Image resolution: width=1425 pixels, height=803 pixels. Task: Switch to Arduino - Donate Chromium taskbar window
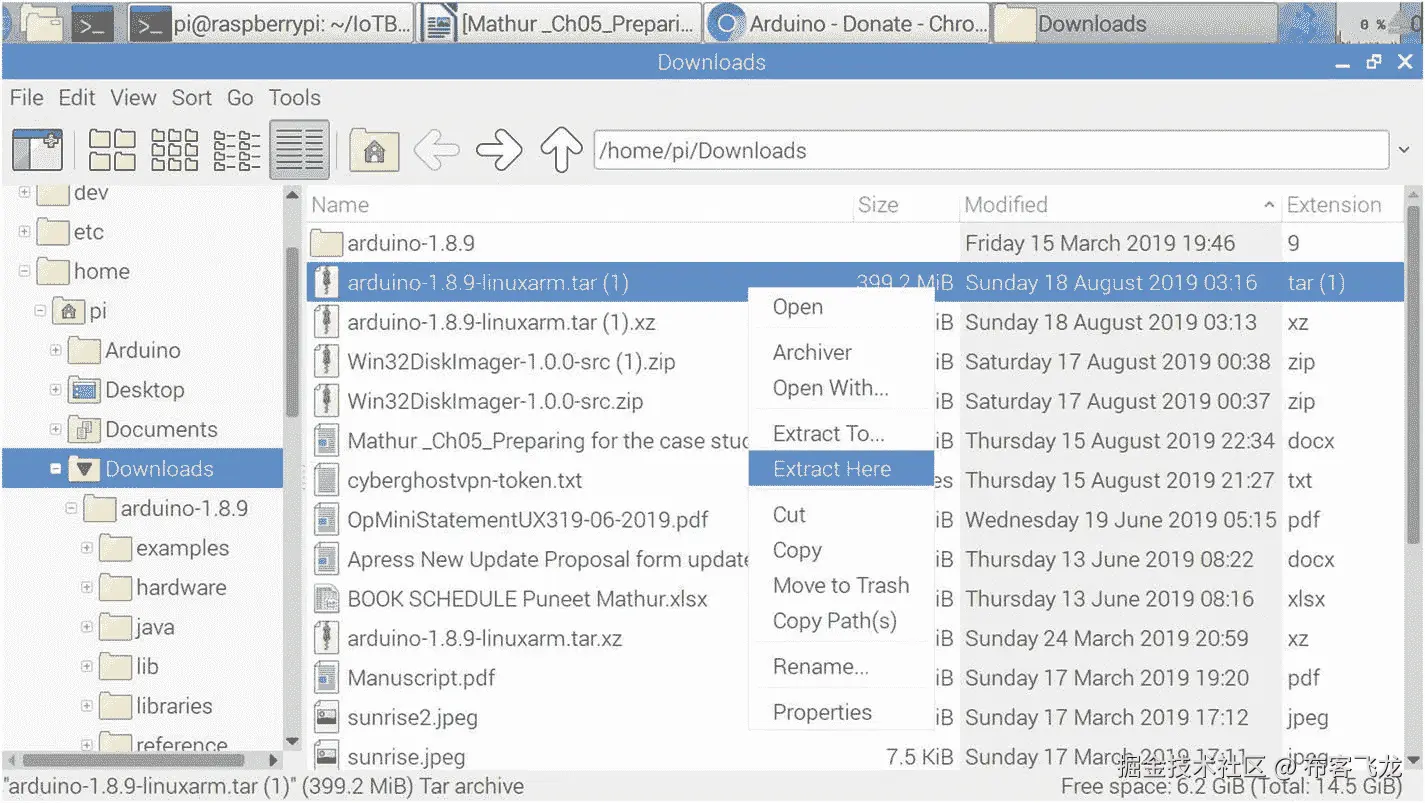(847, 24)
